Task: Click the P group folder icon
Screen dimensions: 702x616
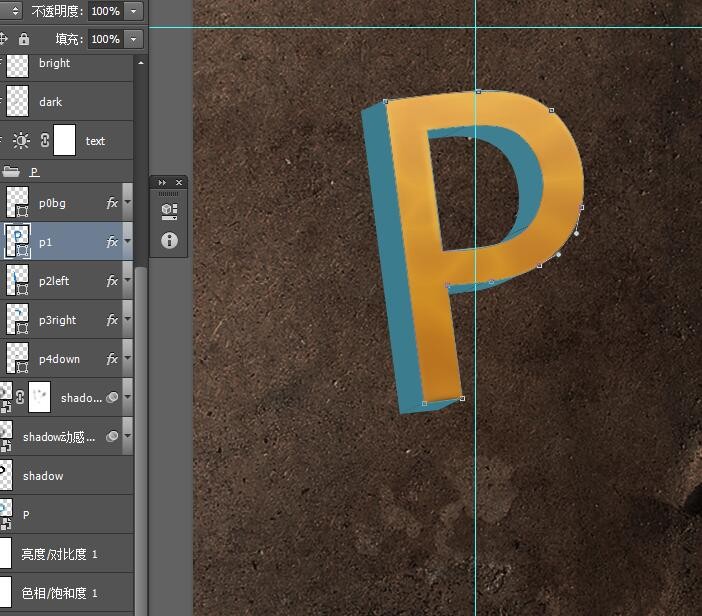Action: coord(12,172)
